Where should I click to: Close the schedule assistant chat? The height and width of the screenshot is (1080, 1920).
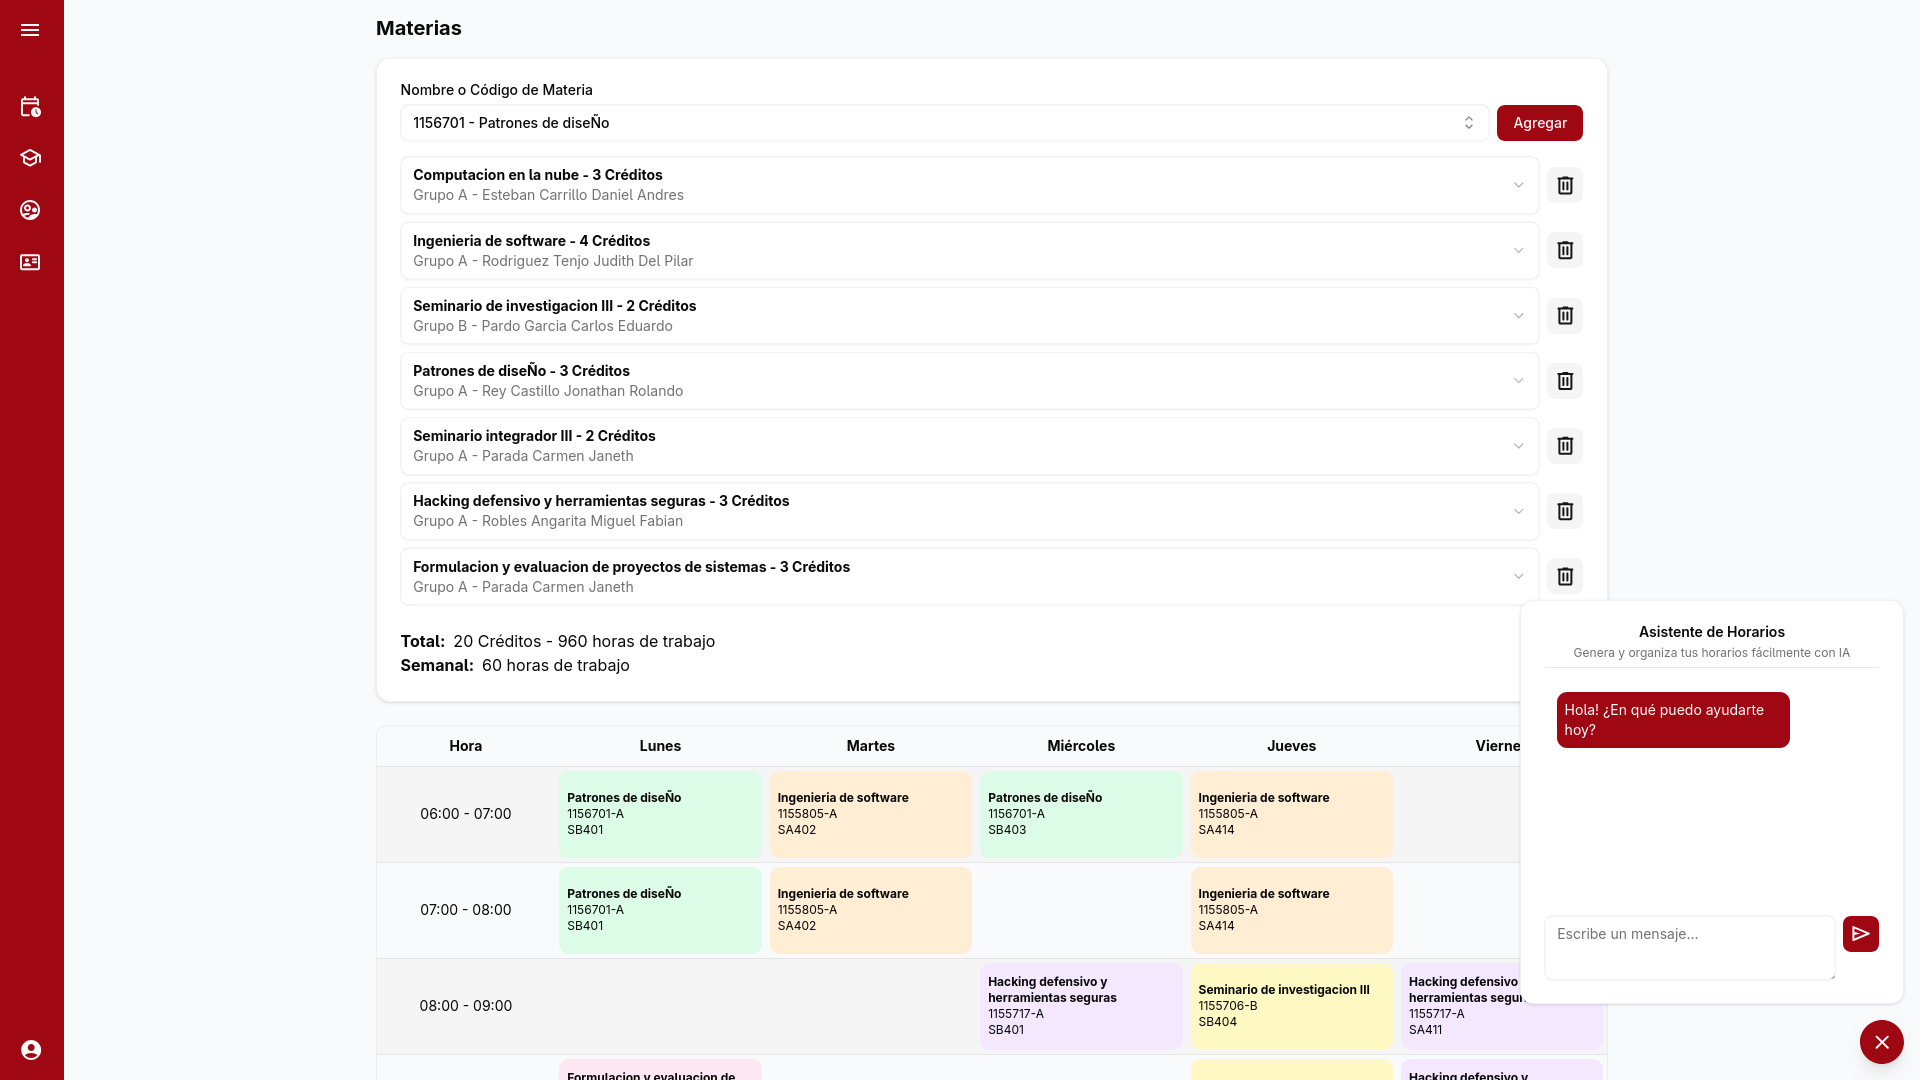tap(1881, 1042)
